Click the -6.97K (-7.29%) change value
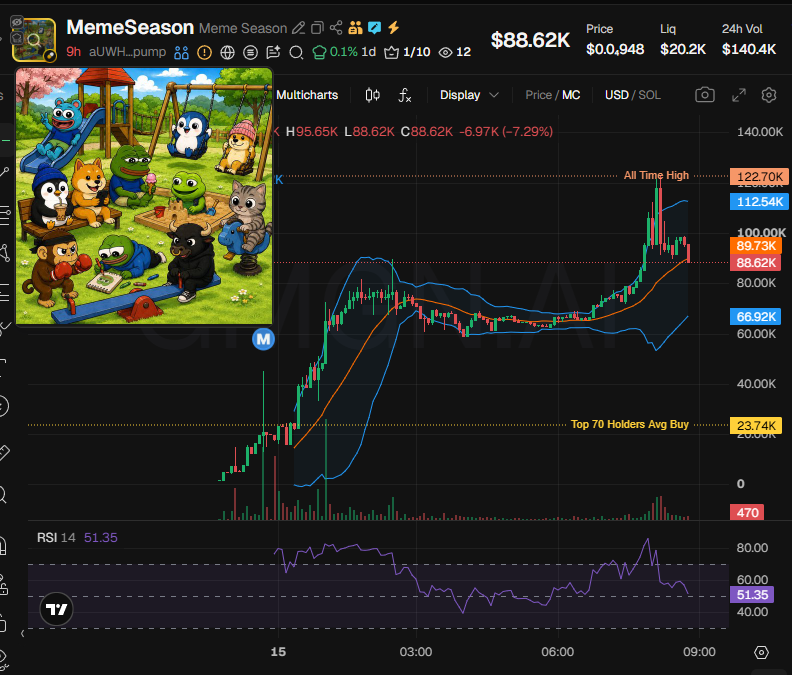 click(x=506, y=132)
